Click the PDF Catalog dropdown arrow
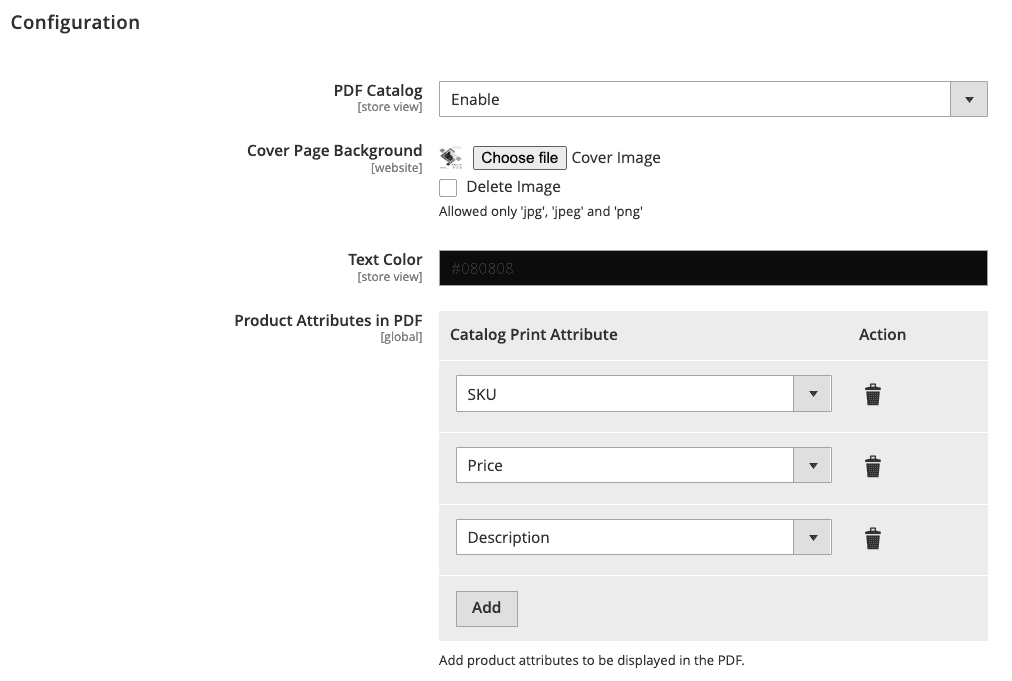The height and width of the screenshot is (681, 1012). click(x=968, y=100)
